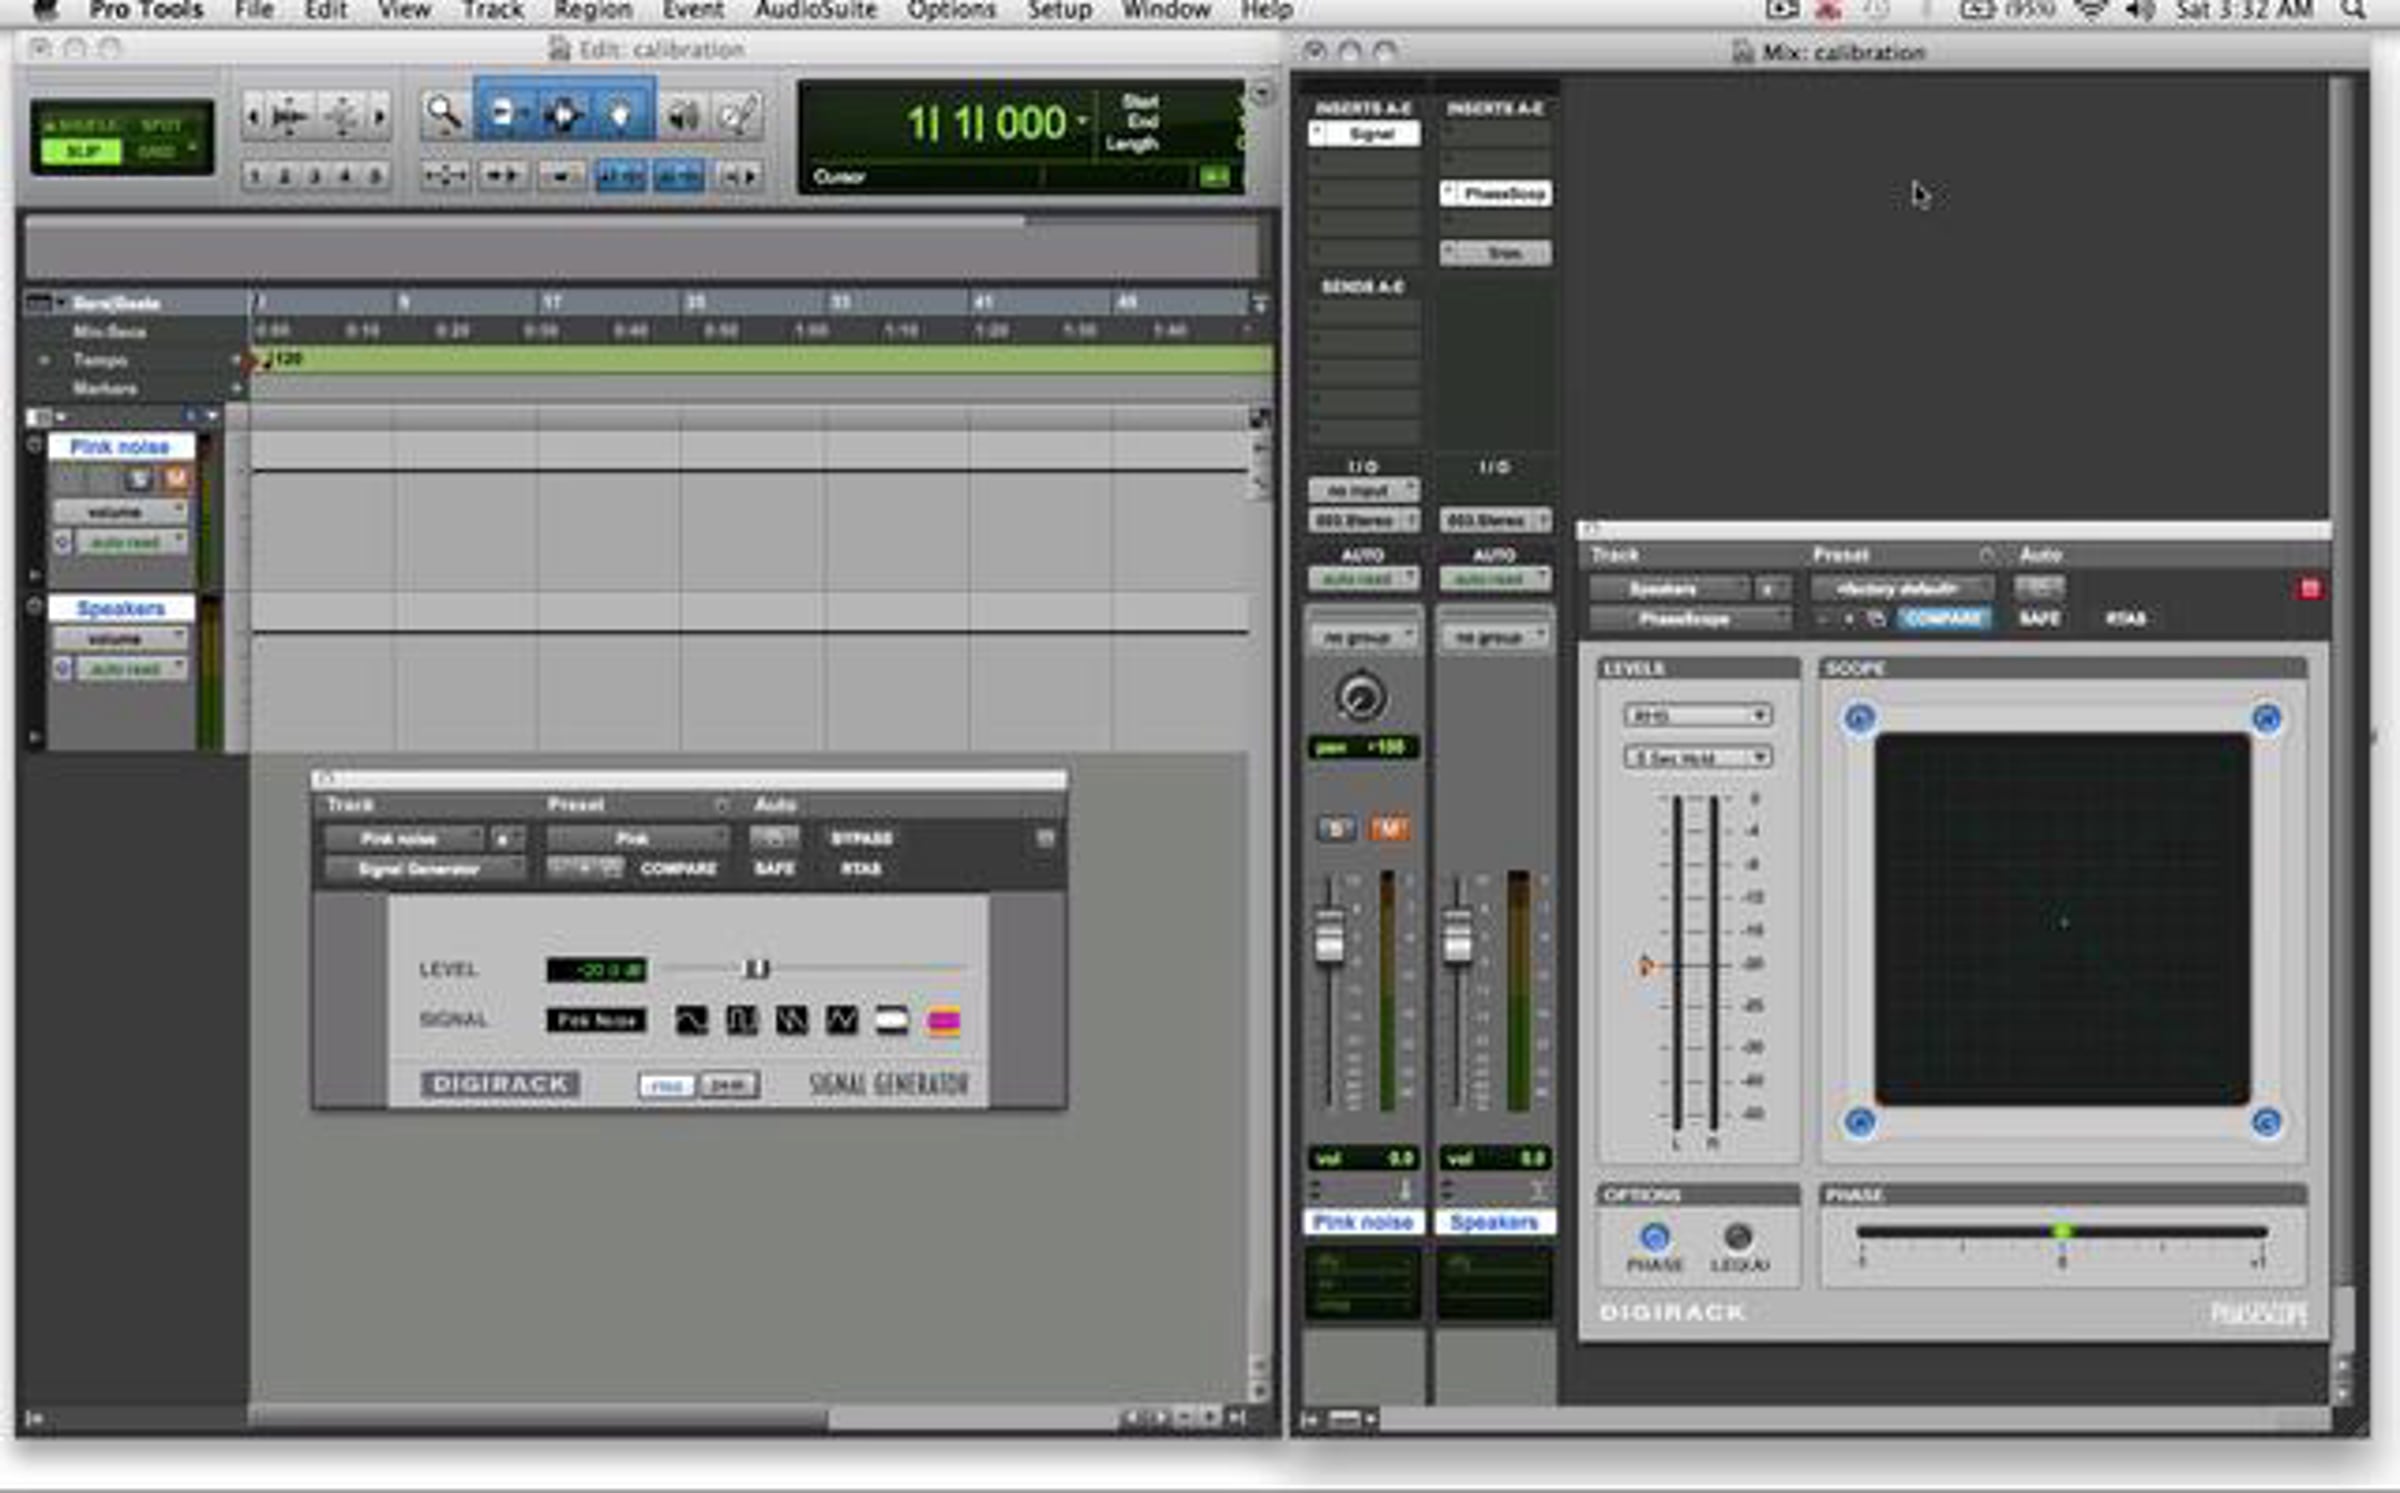Open the File menu
Screen dimensions: 2400x1493
[254, 10]
